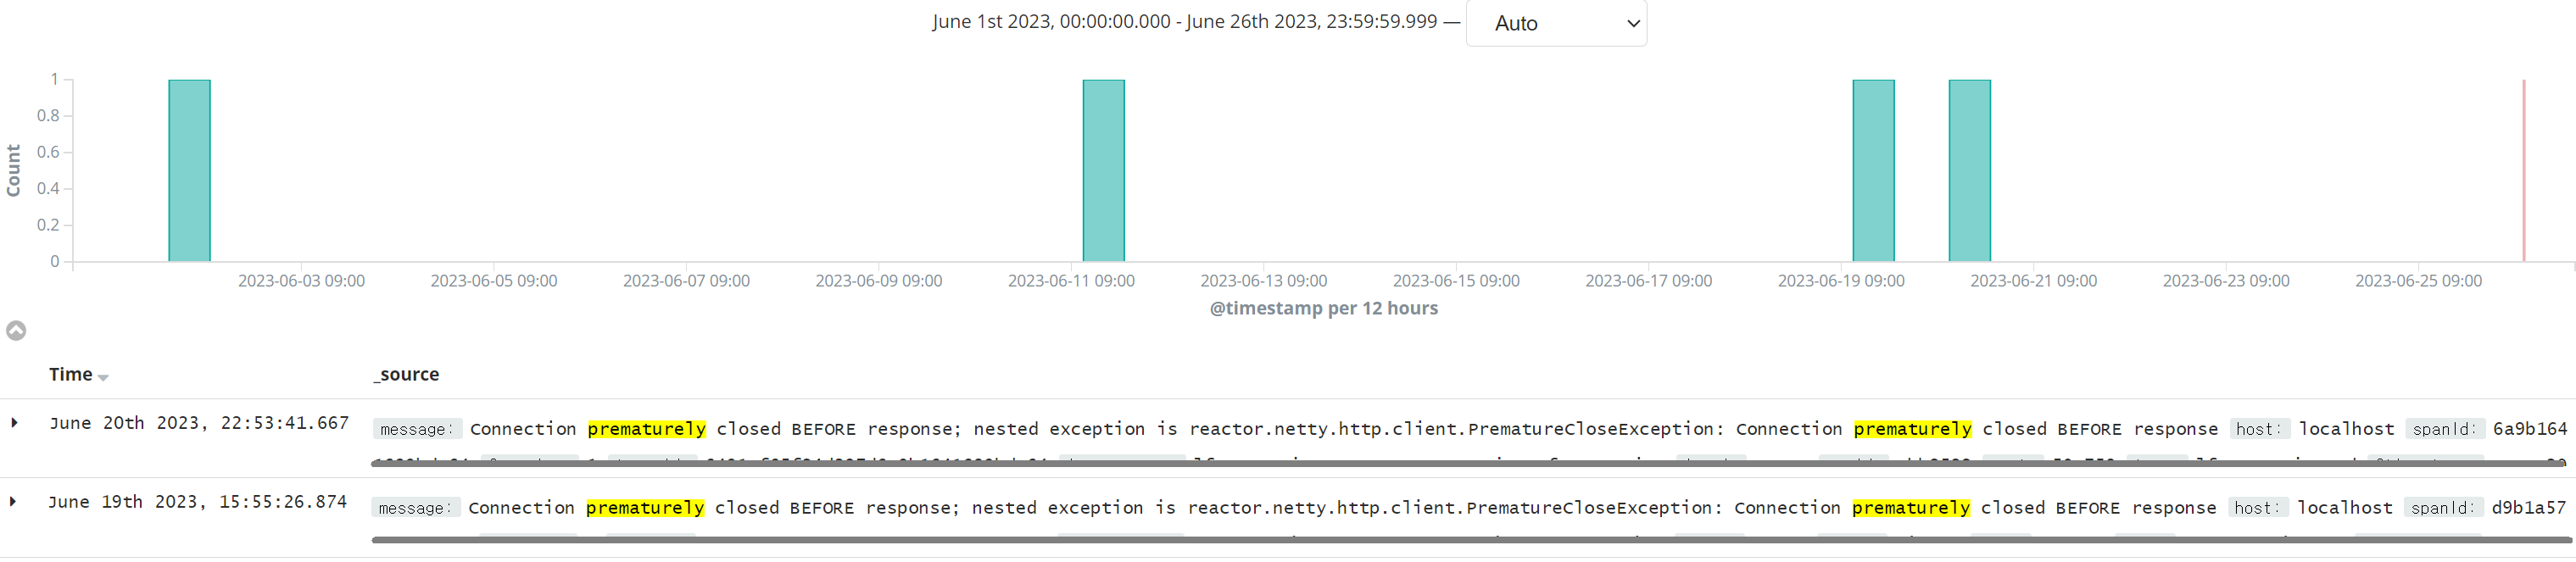Click the message field badge in first row
Viewport: 2576px width, 562px height.
[417, 429]
